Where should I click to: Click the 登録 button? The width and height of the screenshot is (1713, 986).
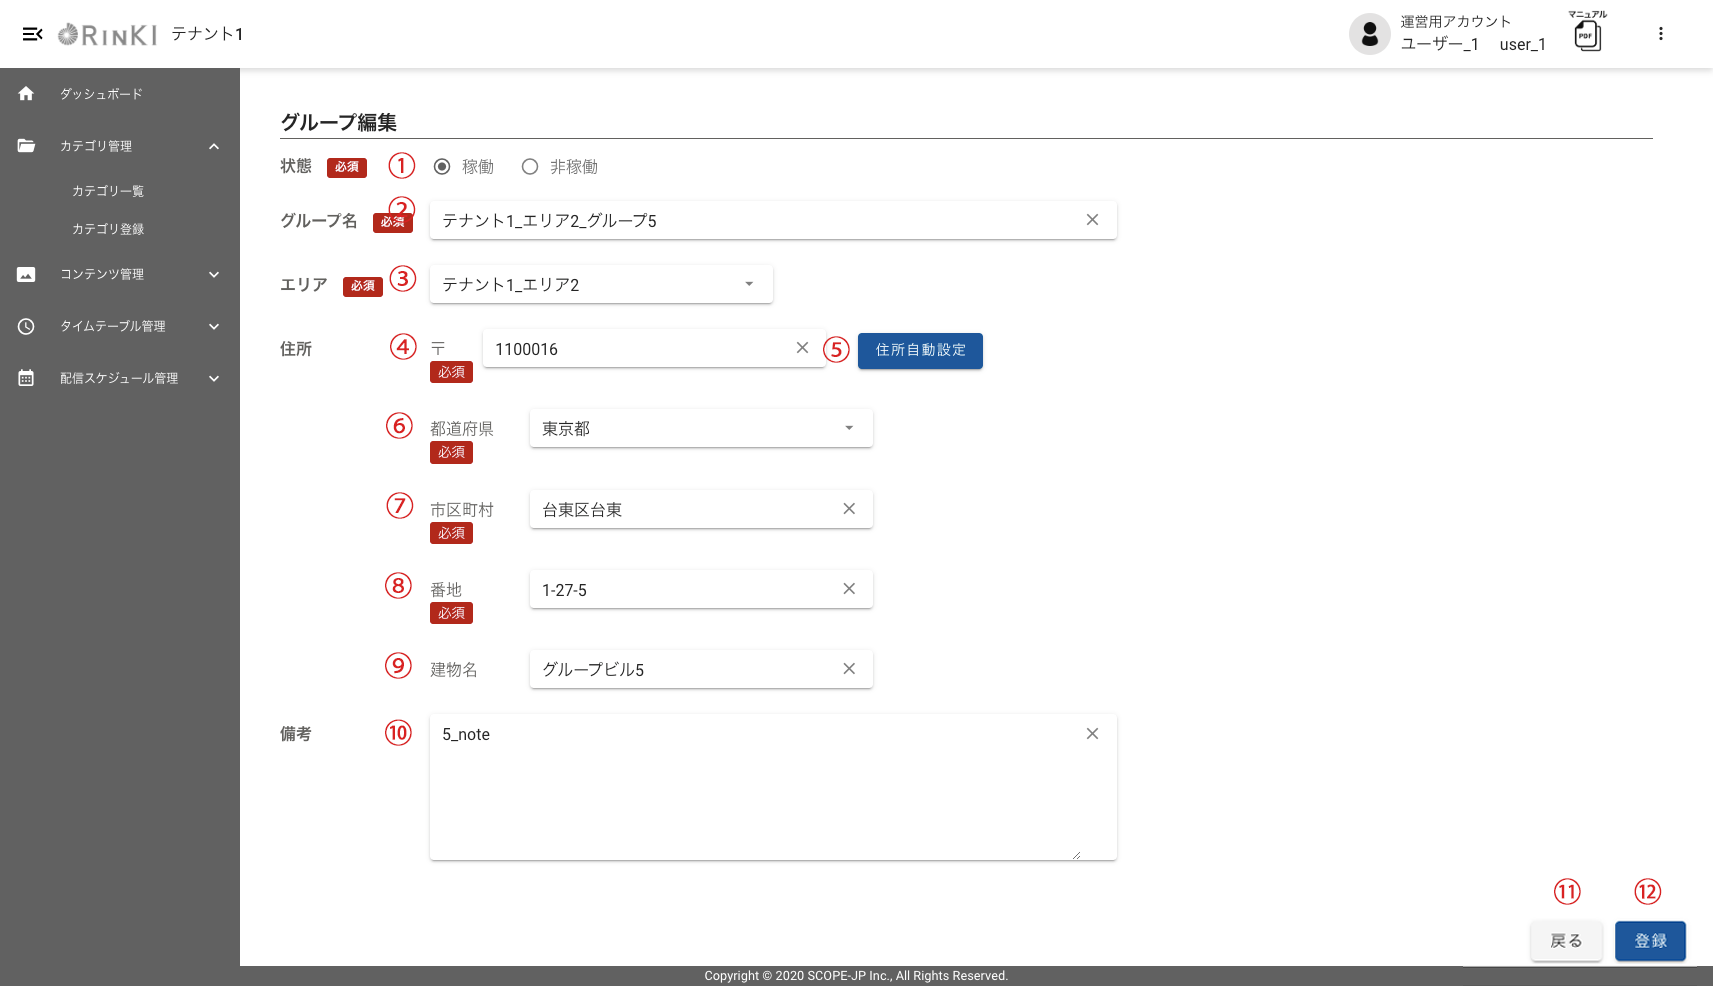click(1650, 941)
